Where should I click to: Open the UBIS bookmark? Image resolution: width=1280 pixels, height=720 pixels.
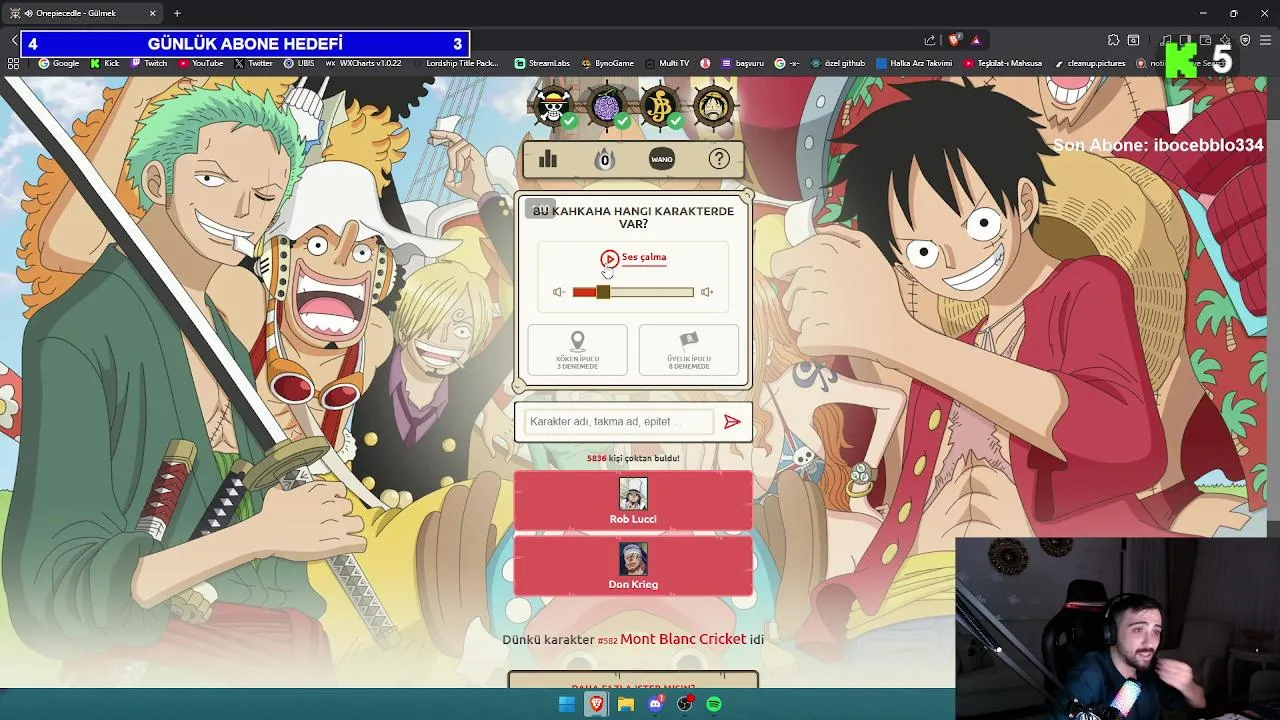(x=299, y=63)
